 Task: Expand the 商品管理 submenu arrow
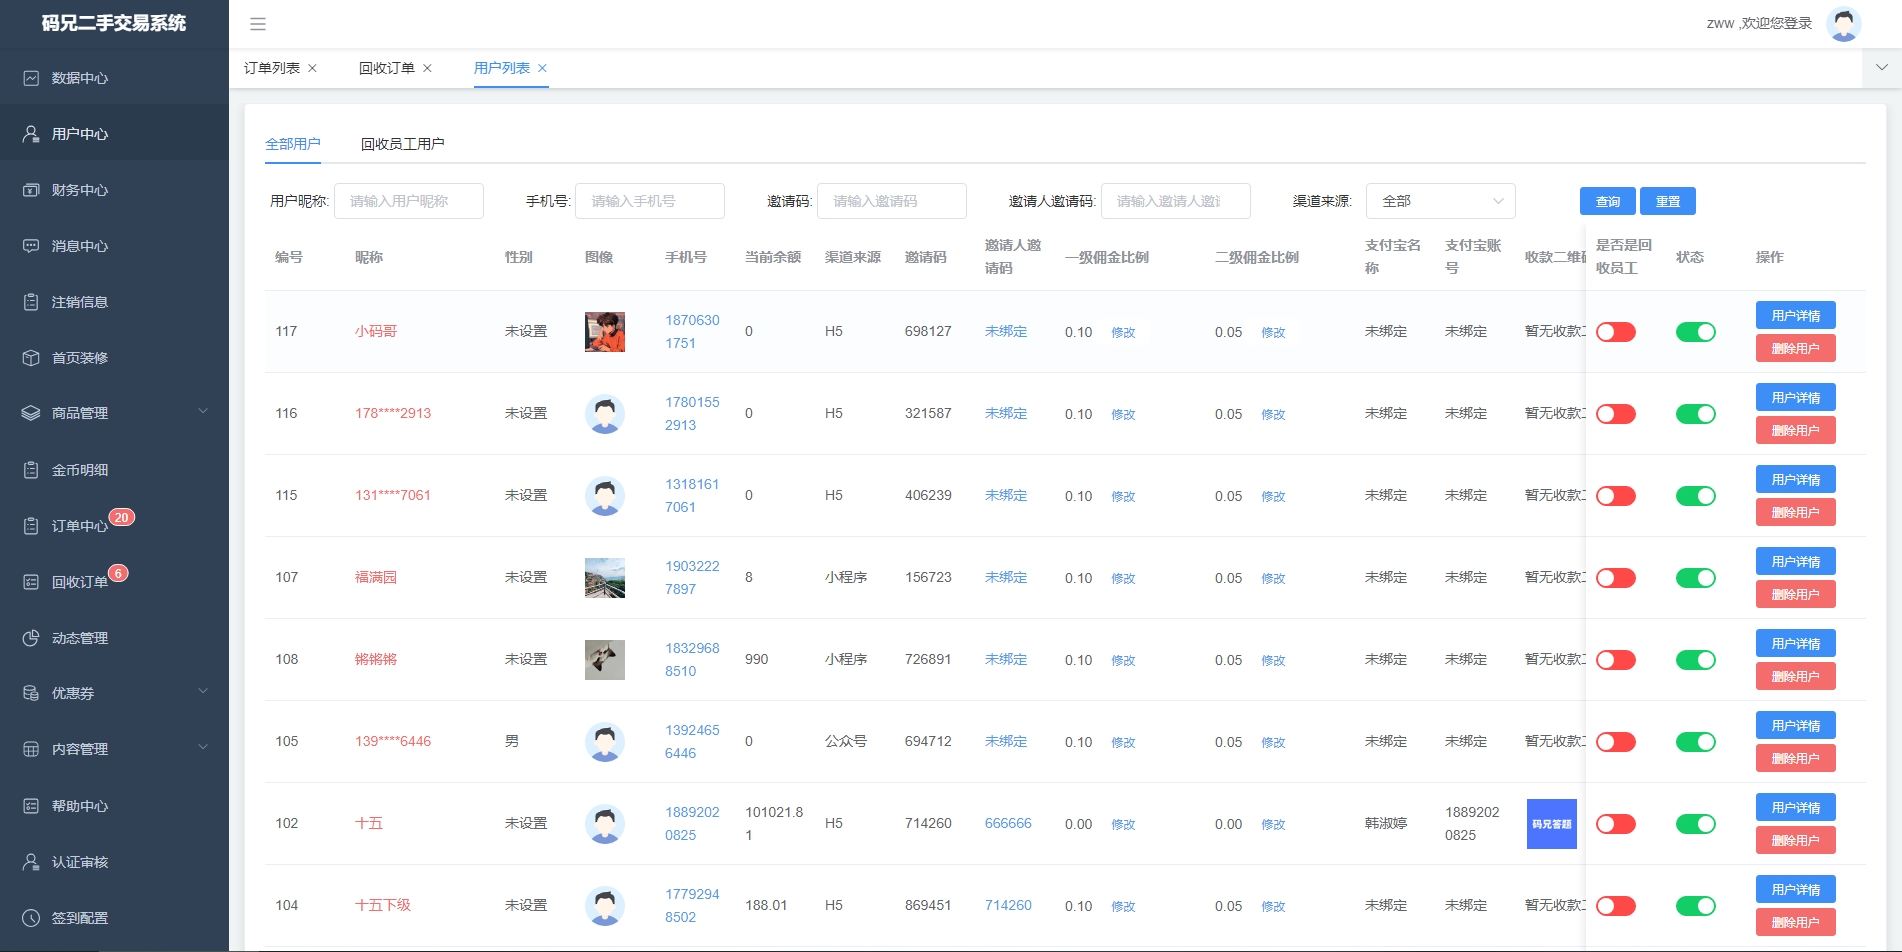pos(203,411)
